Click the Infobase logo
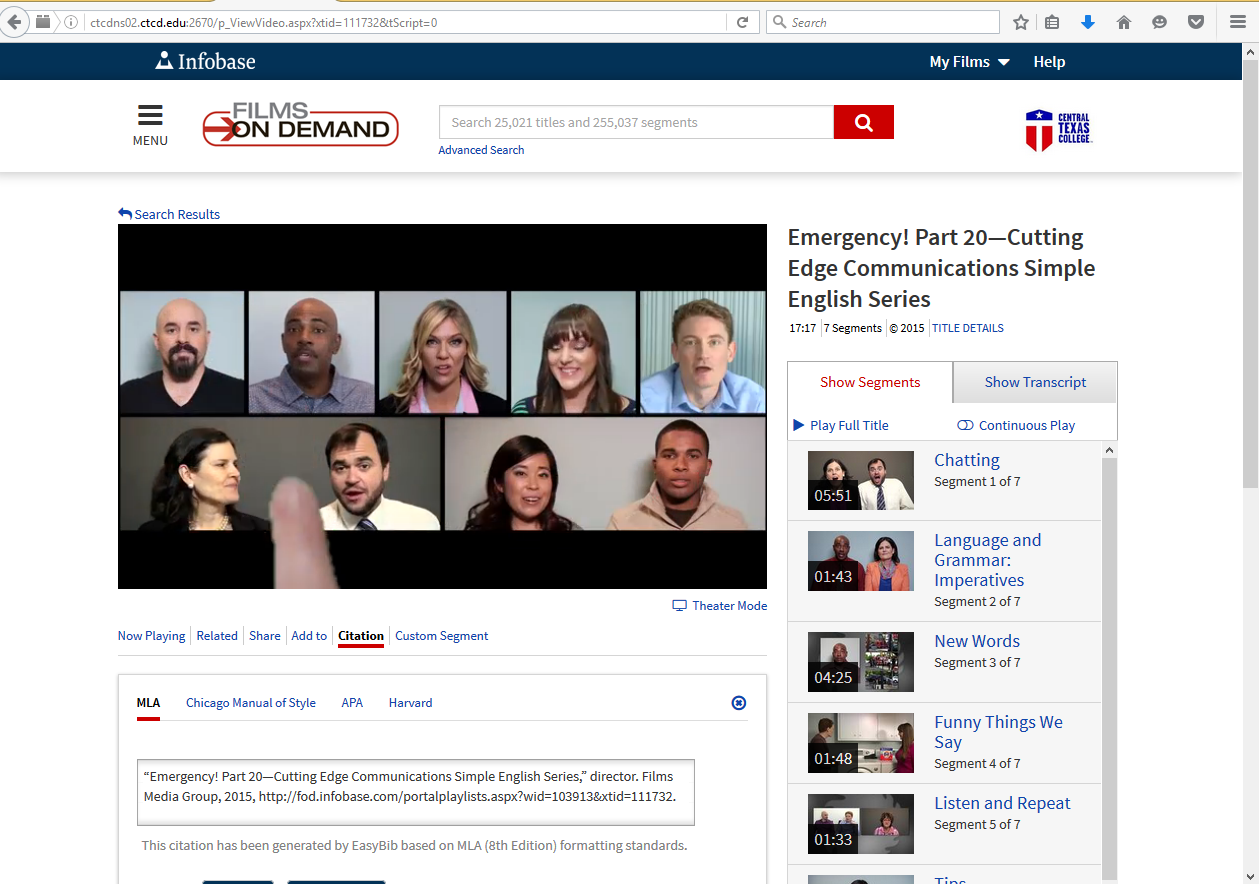Screen dimensions: 1259x884 pos(206,61)
